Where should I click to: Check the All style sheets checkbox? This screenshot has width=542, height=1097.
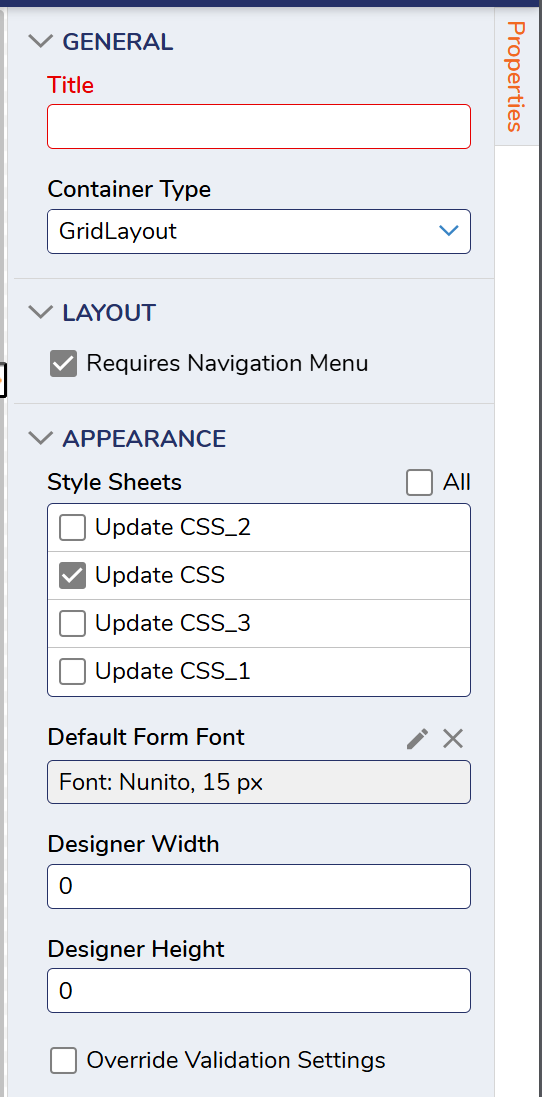coord(420,482)
